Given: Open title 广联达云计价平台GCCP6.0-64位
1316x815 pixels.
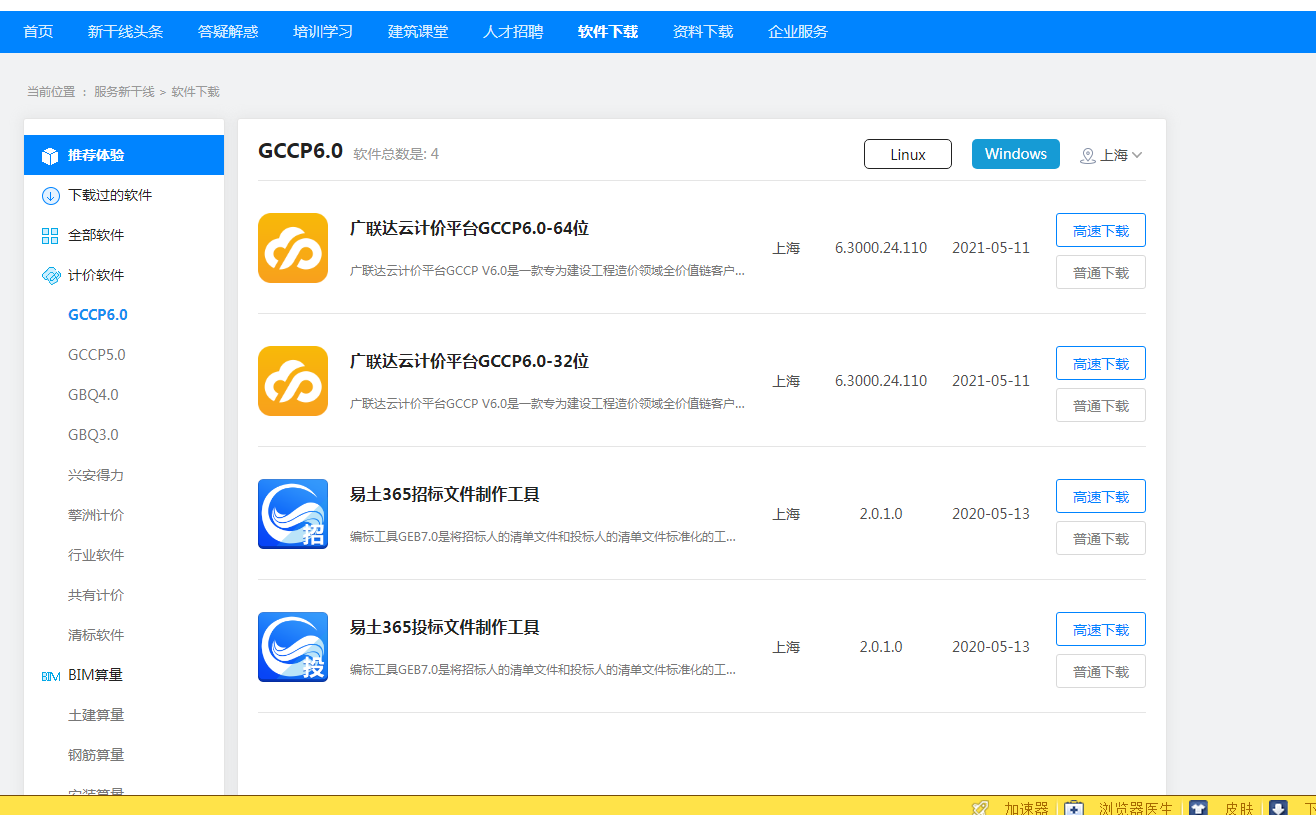Looking at the screenshot, I should coord(469,228).
